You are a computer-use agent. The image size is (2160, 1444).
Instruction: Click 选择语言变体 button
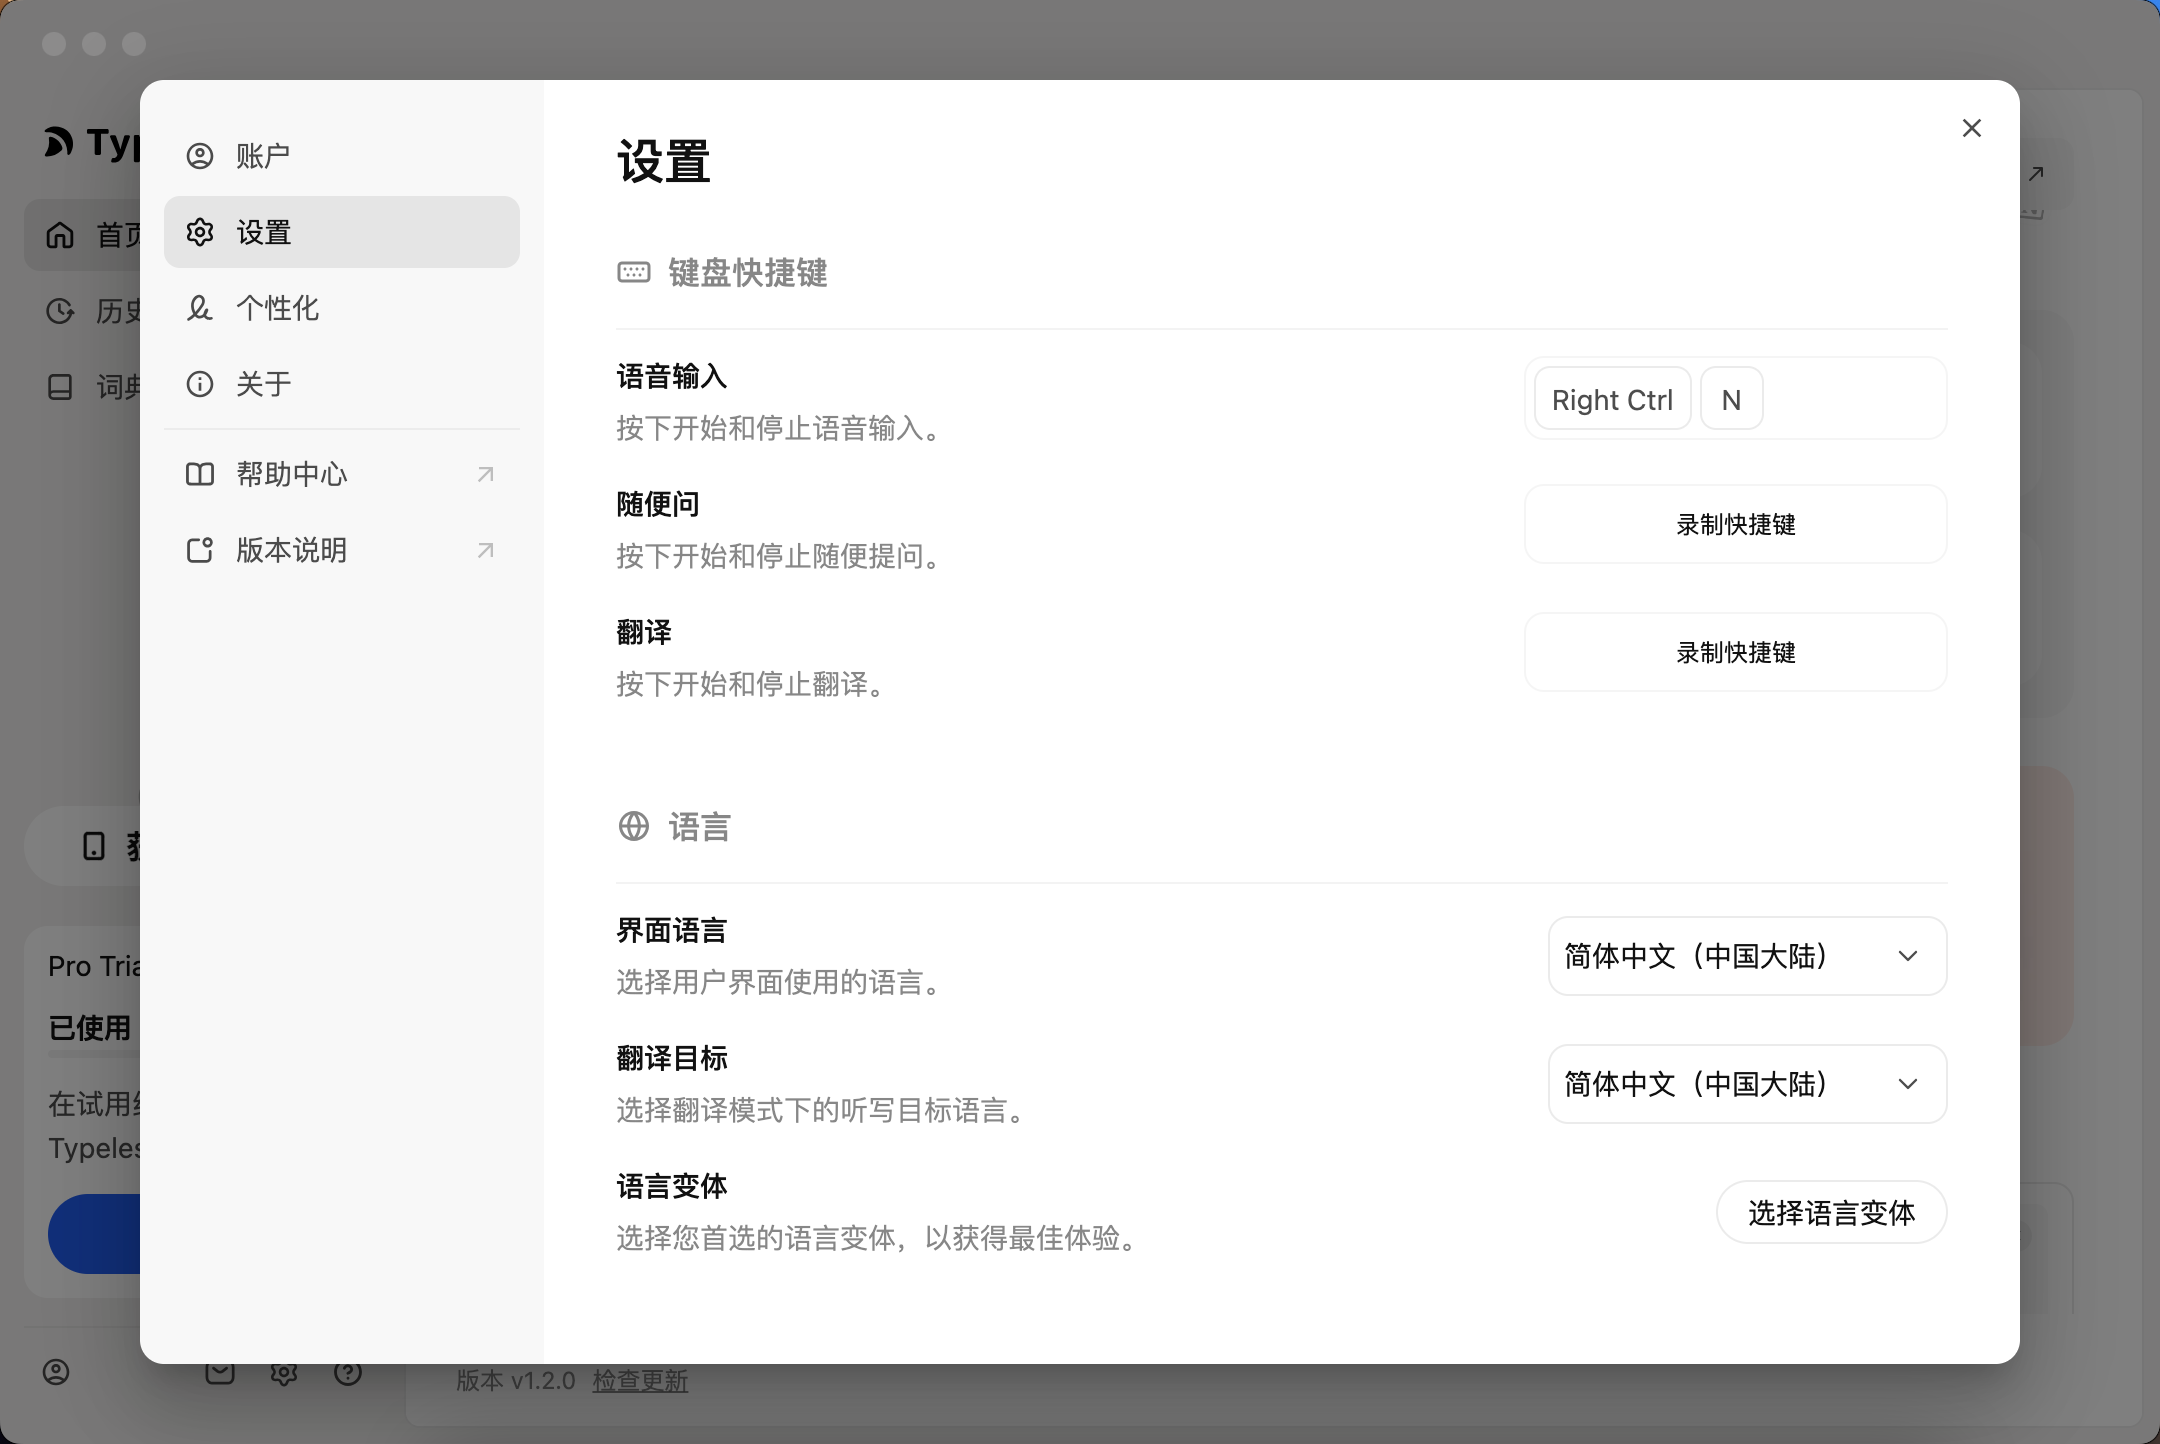[1831, 1213]
